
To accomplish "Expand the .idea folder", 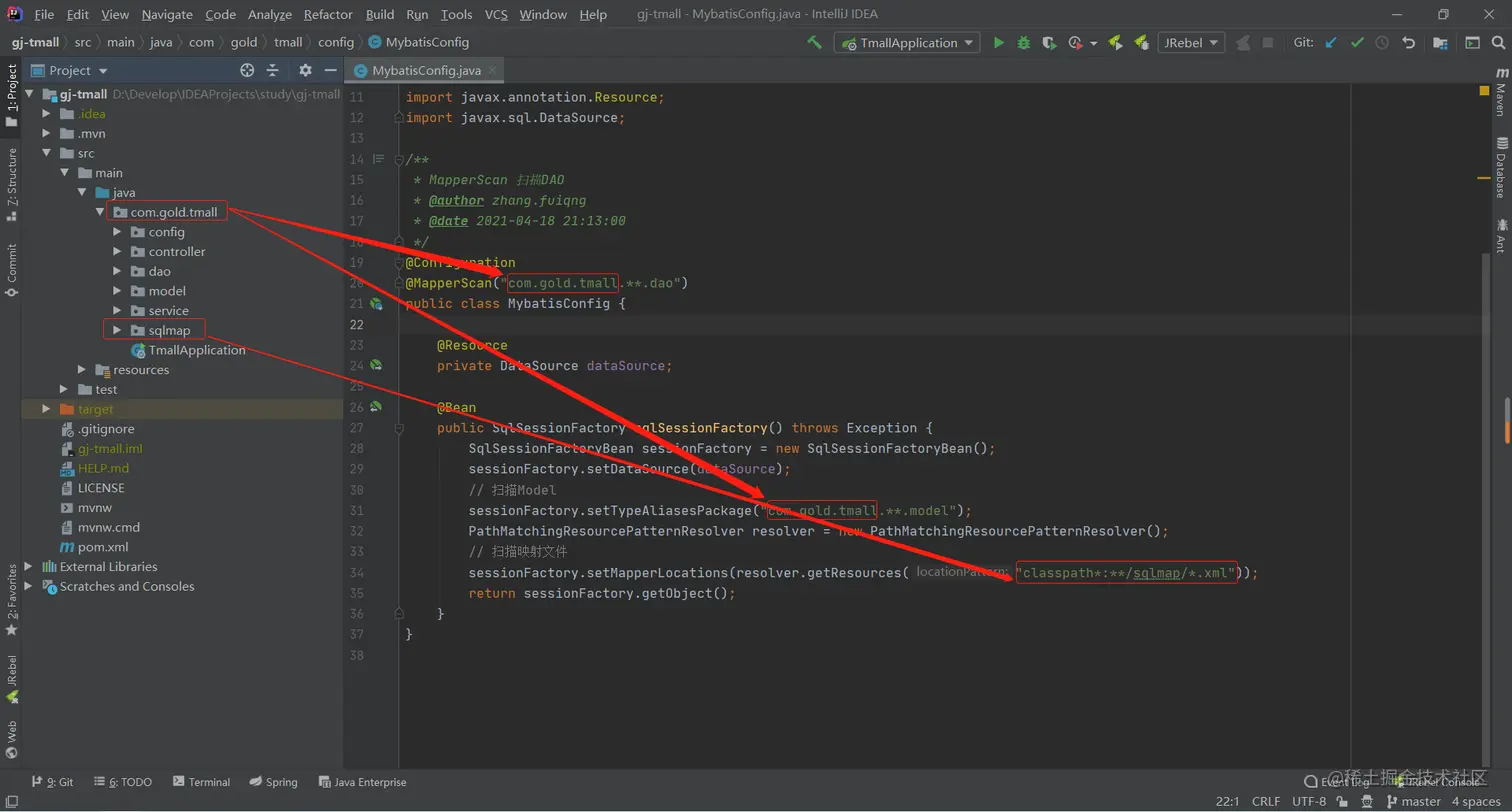I will (x=46, y=114).
